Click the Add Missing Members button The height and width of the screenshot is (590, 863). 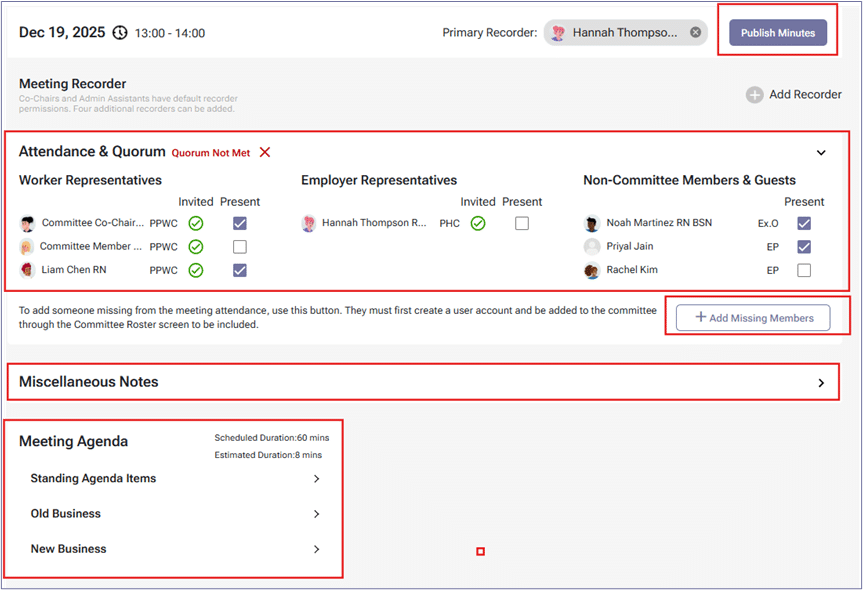[x=753, y=318]
